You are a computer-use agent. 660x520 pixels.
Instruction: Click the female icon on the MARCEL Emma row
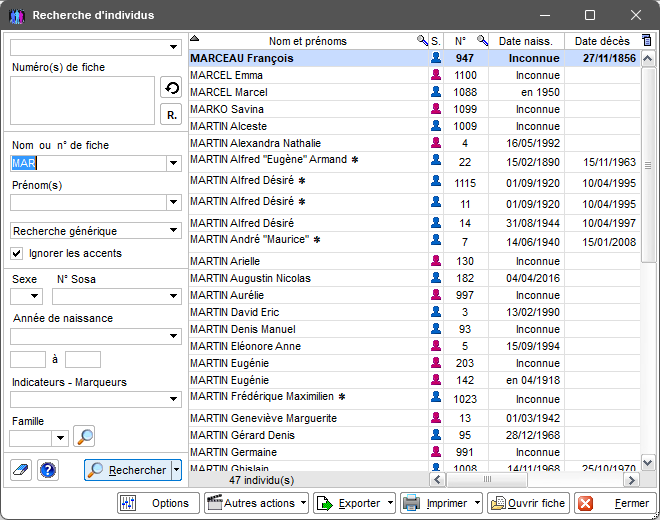[436, 75]
